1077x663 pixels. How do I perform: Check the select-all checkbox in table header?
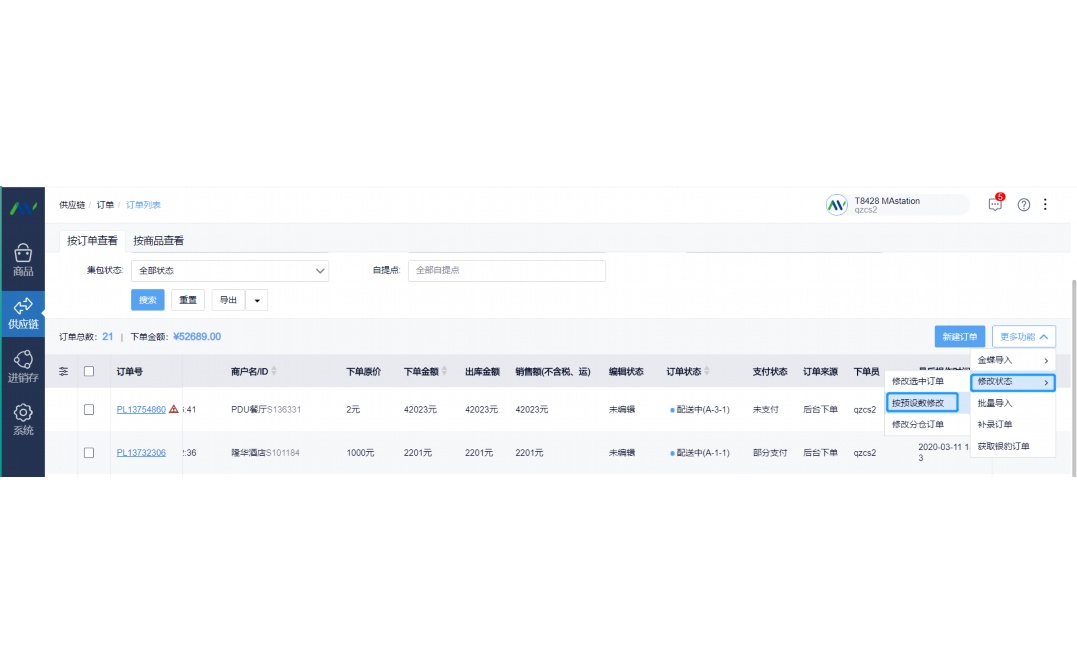(88, 370)
